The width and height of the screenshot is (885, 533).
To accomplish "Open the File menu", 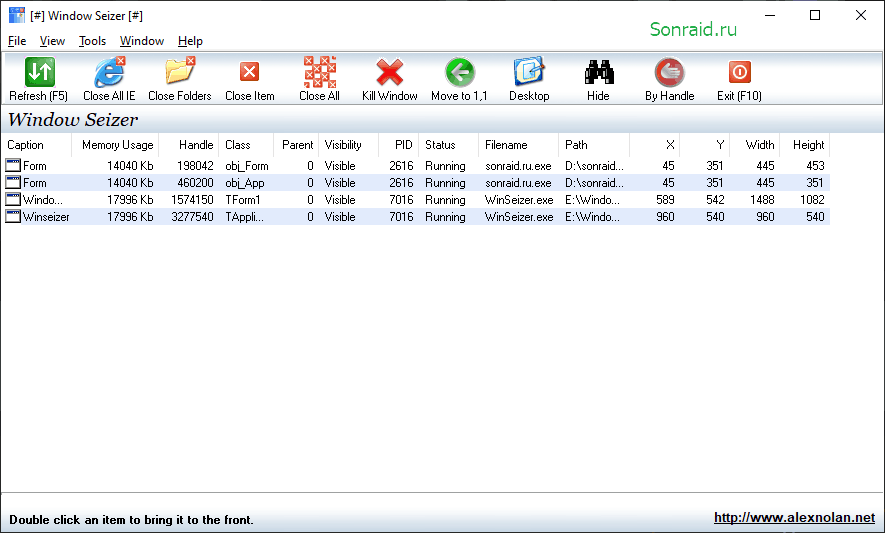I will [17, 41].
